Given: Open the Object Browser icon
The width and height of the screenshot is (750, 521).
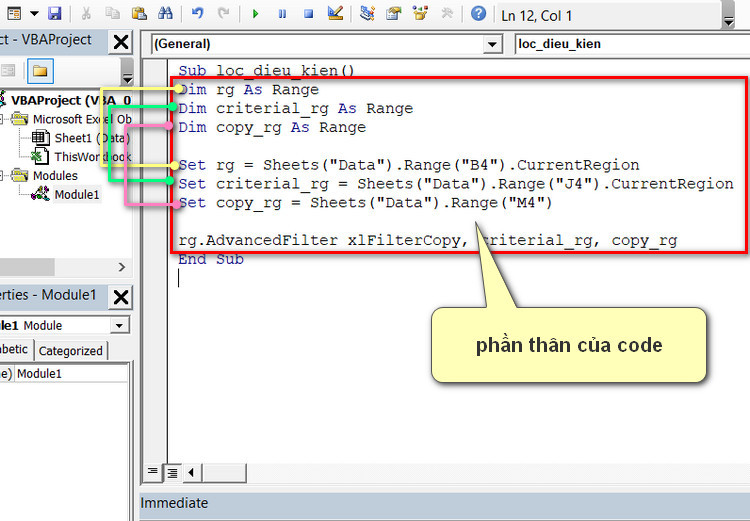Looking at the screenshot, I should 420,13.
